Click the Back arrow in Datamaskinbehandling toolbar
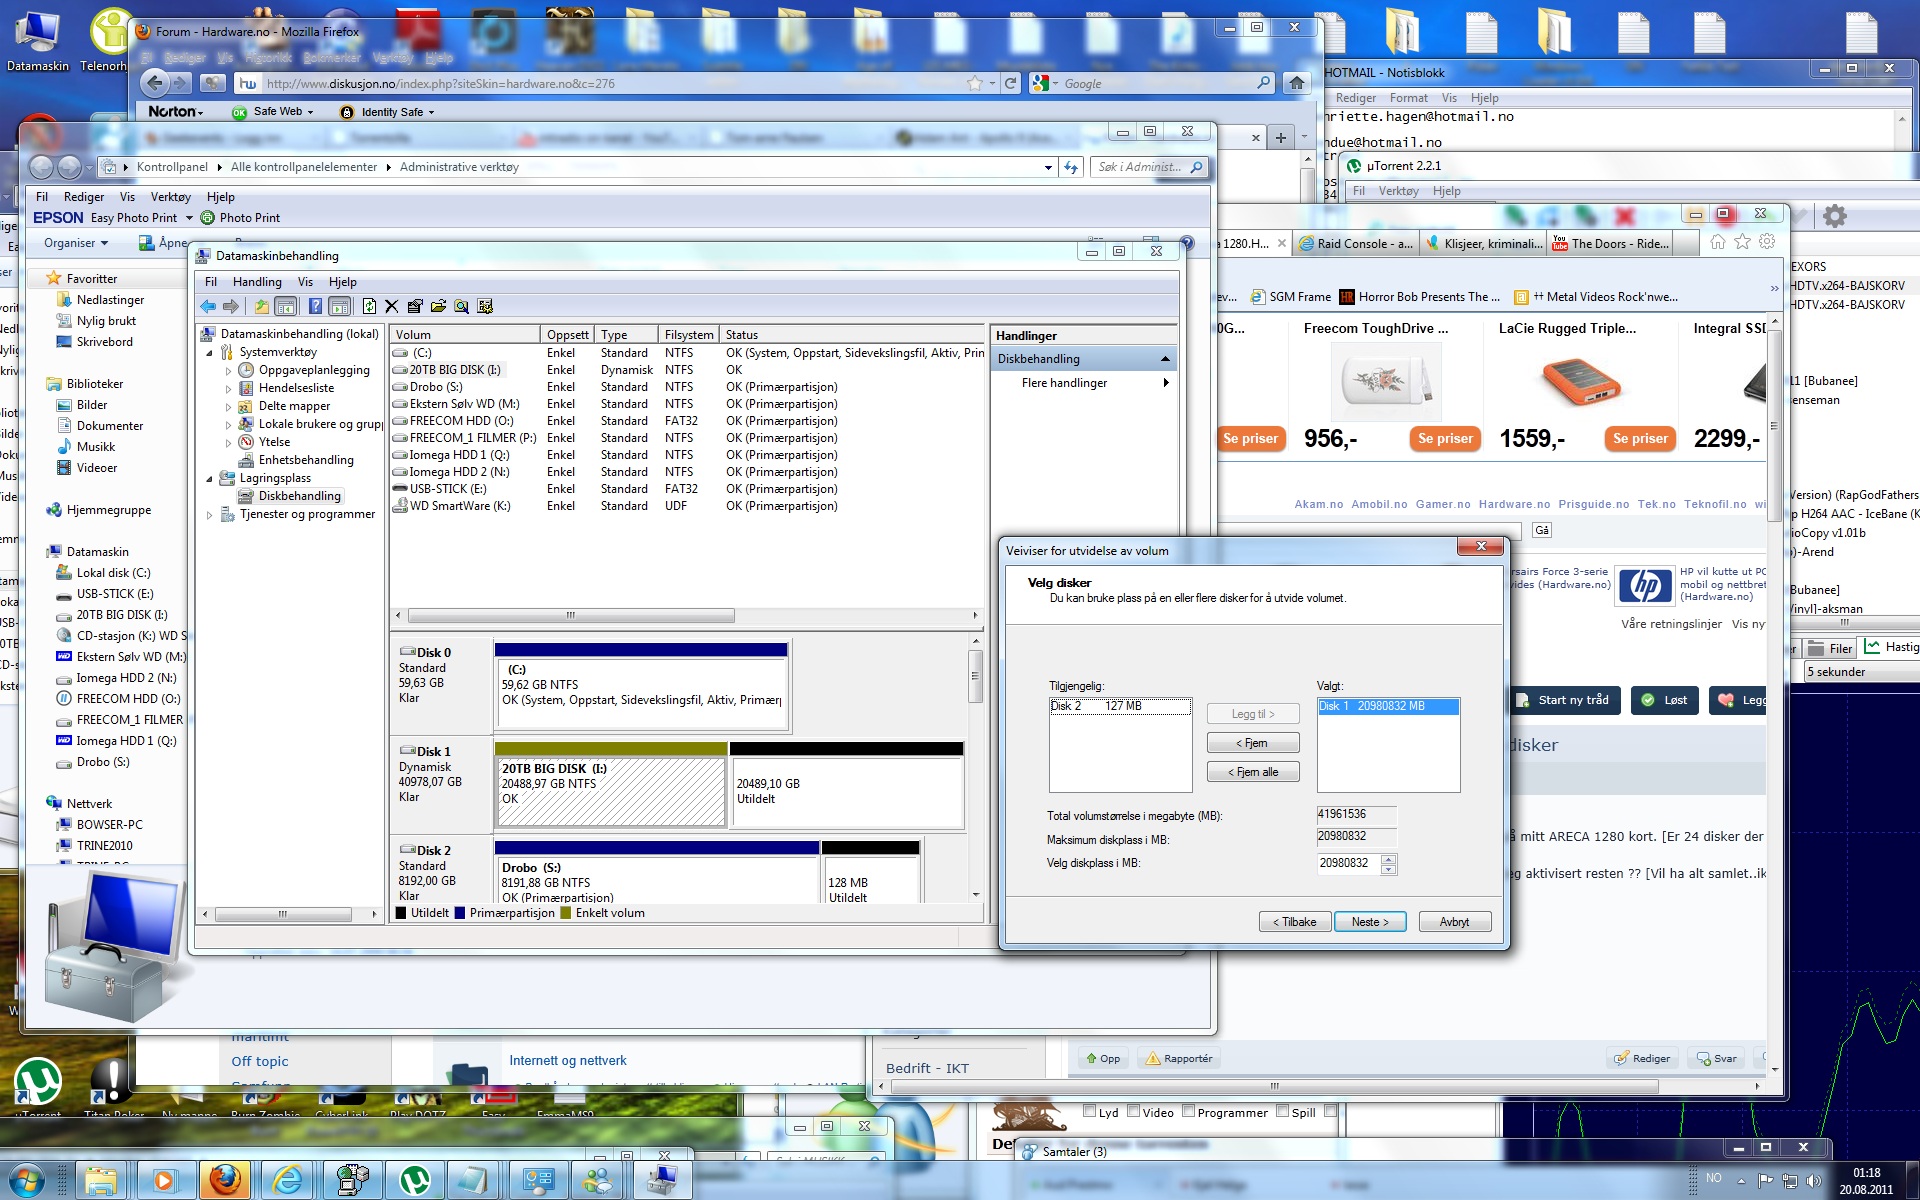The height and width of the screenshot is (1200, 1920). coord(208,307)
